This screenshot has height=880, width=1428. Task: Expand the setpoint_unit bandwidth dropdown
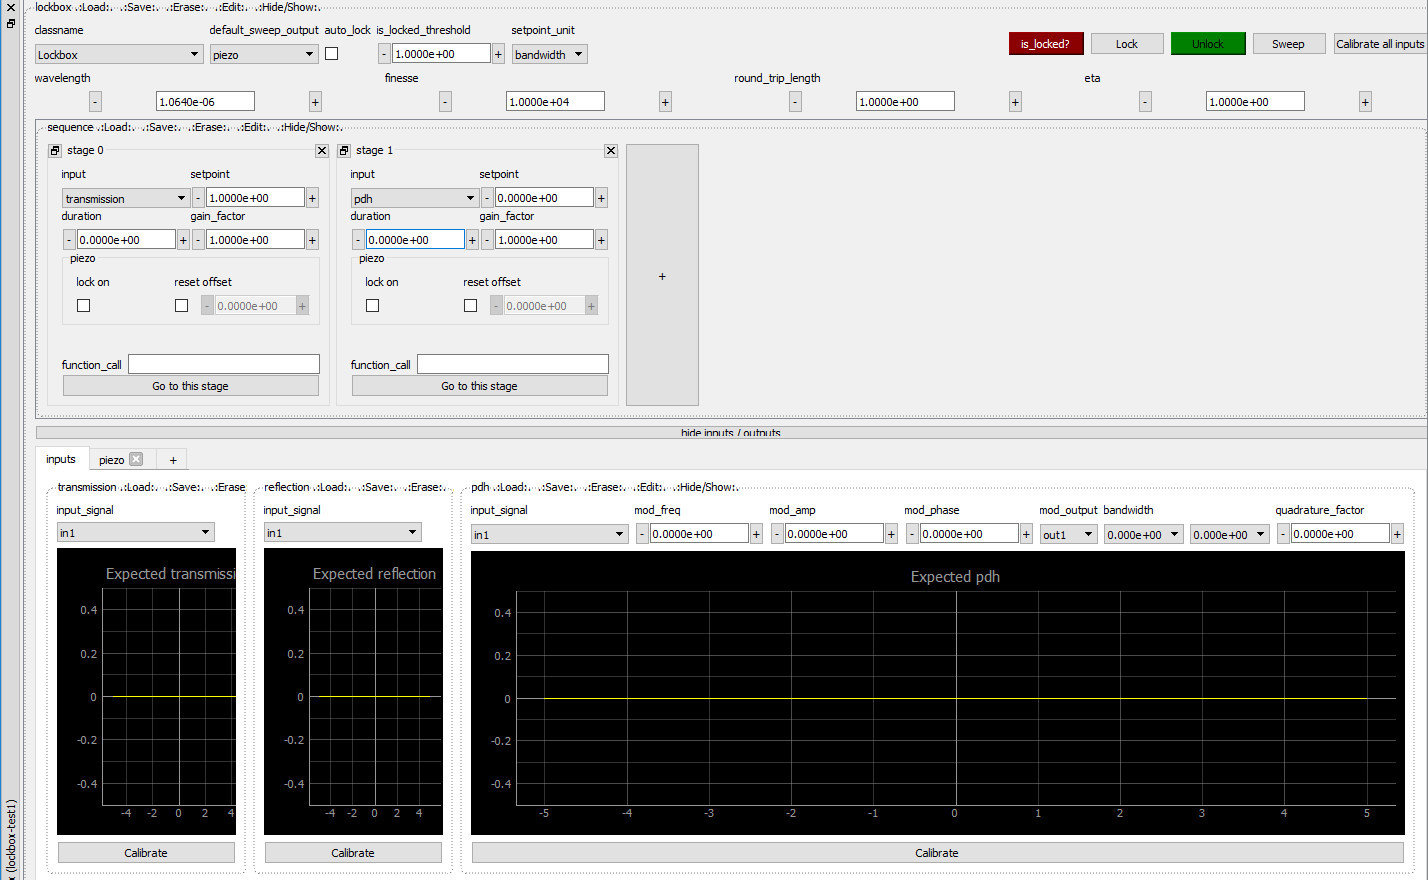click(x=549, y=54)
